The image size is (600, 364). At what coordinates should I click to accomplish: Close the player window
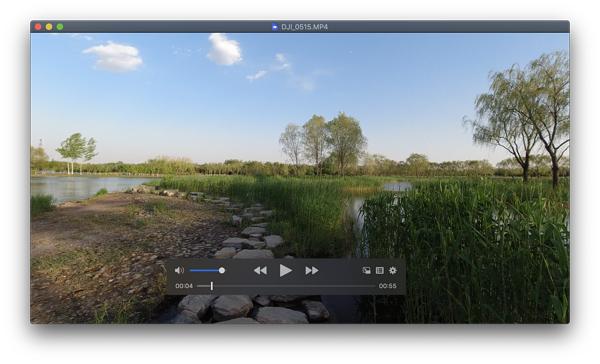pyautogui.click(x=38, y=27)
